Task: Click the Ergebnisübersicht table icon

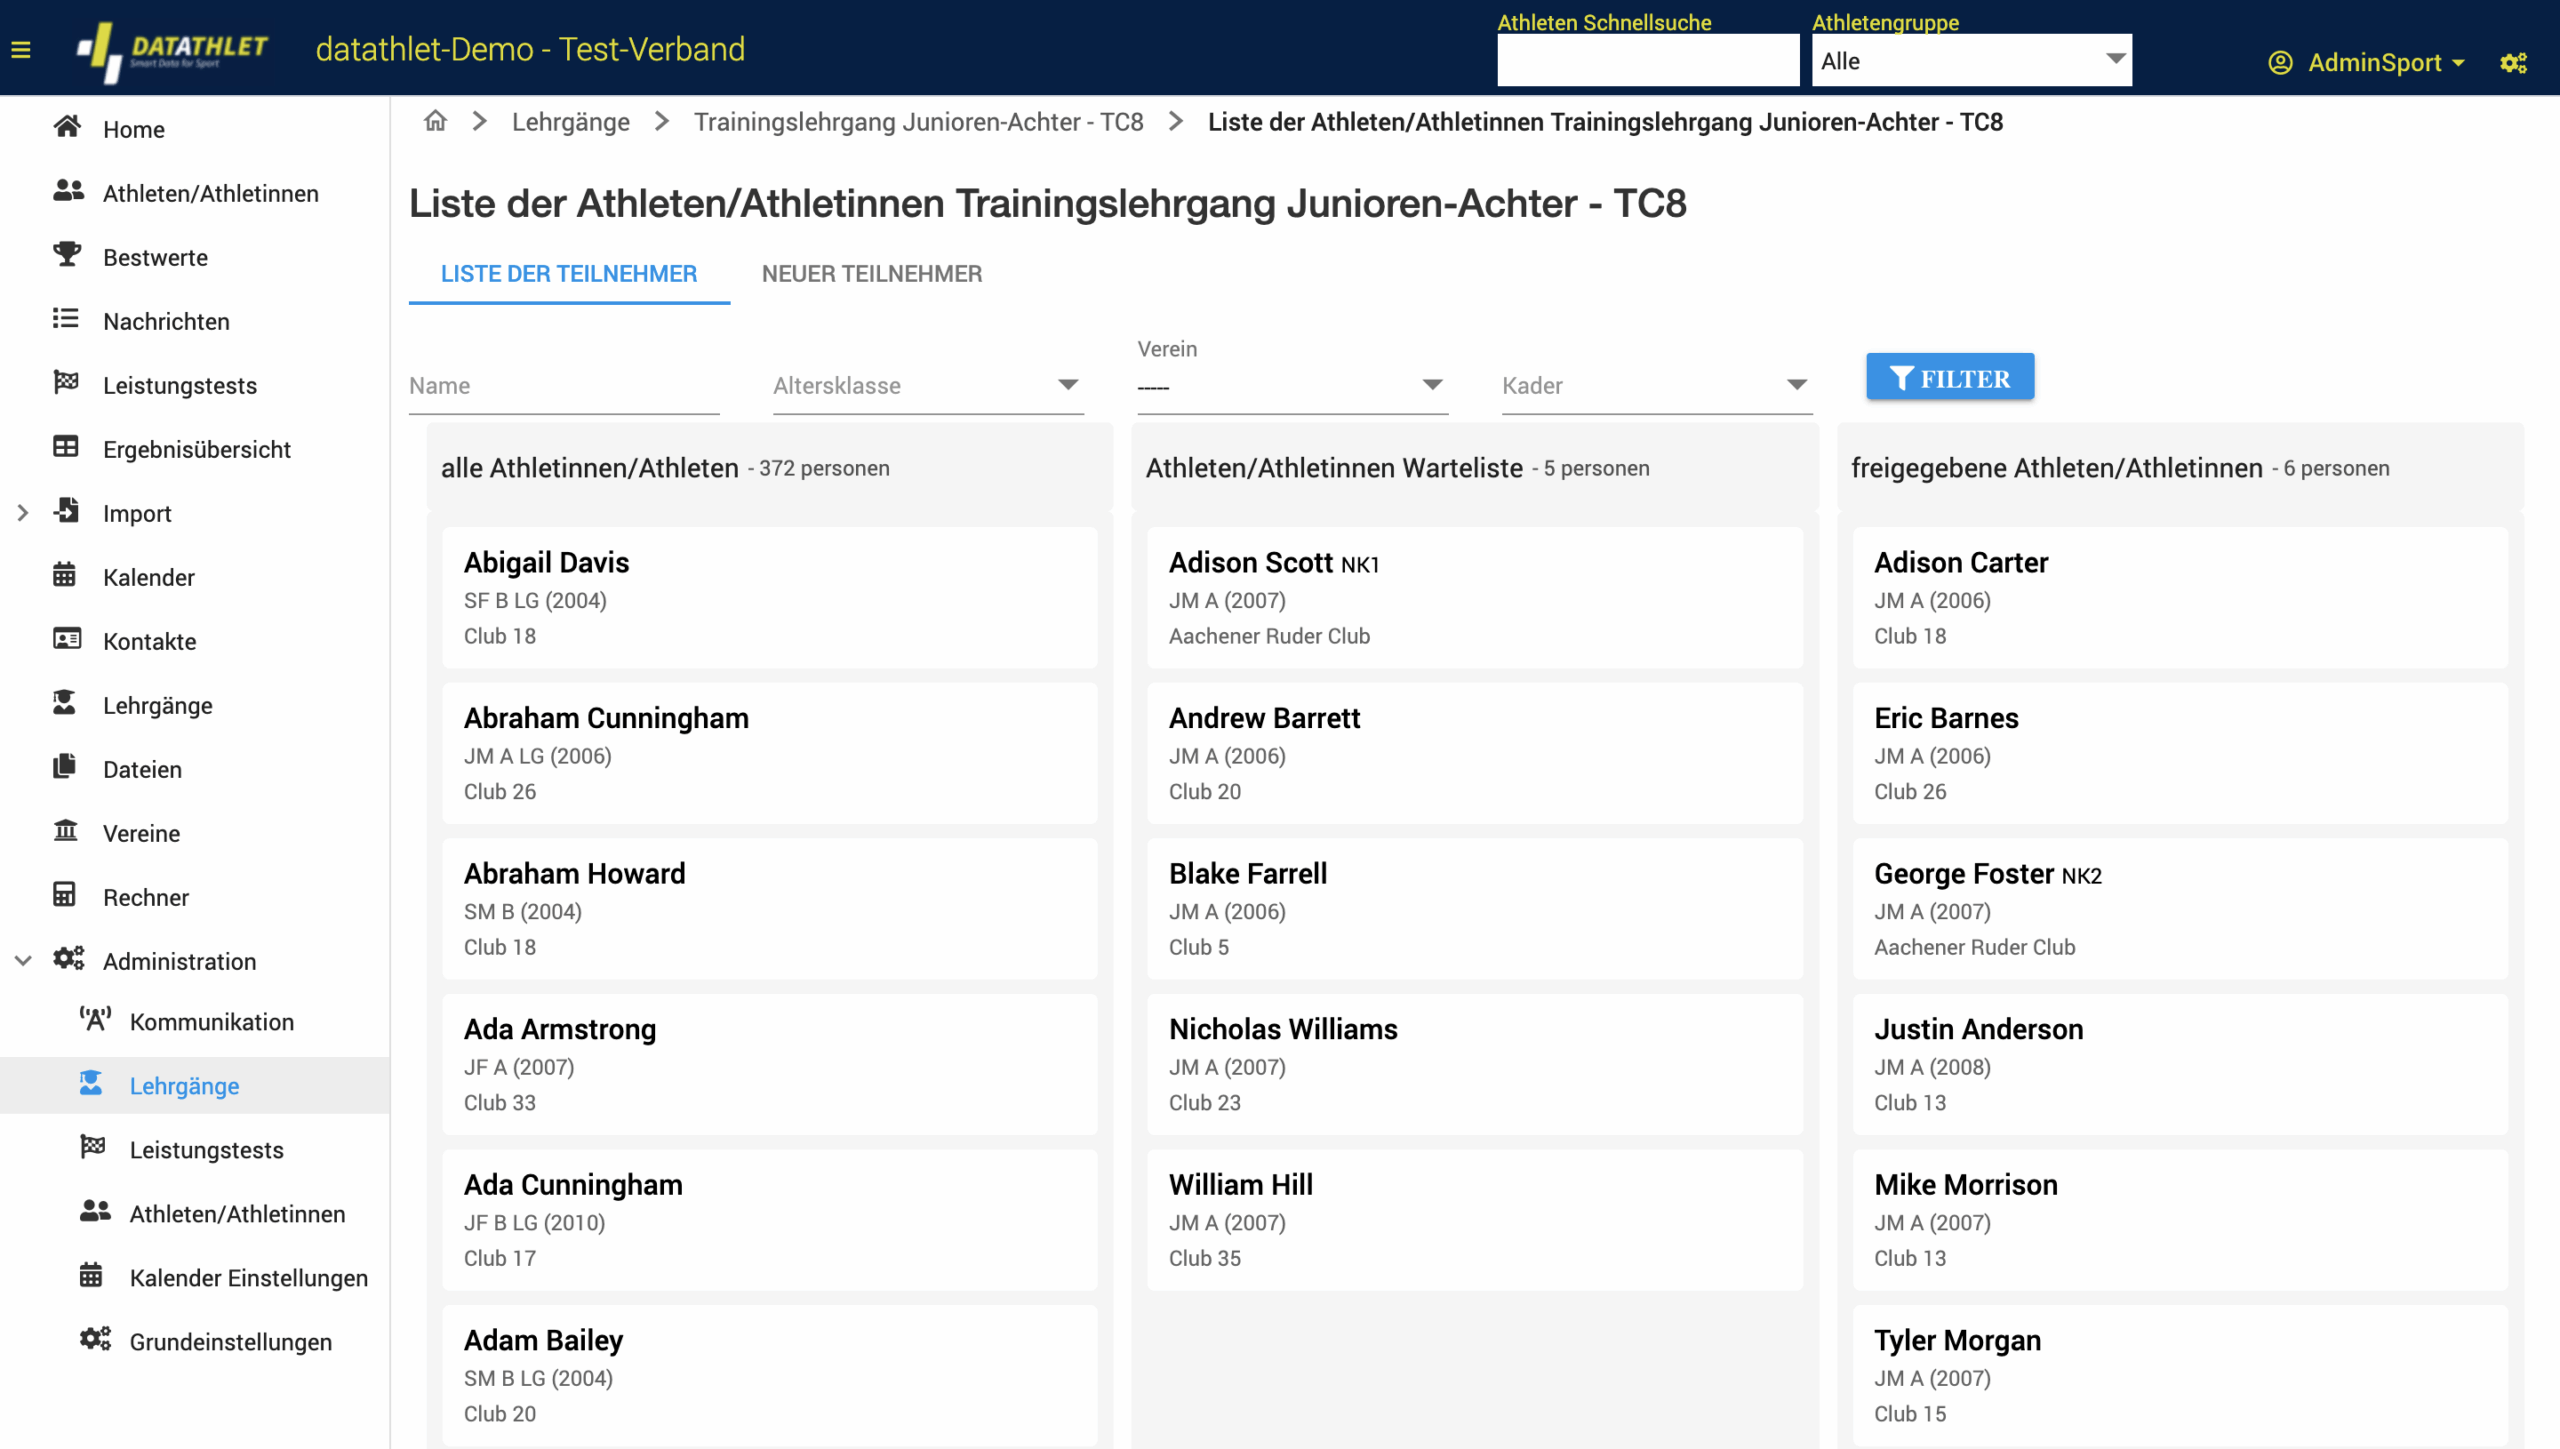Action: point(66,447)
